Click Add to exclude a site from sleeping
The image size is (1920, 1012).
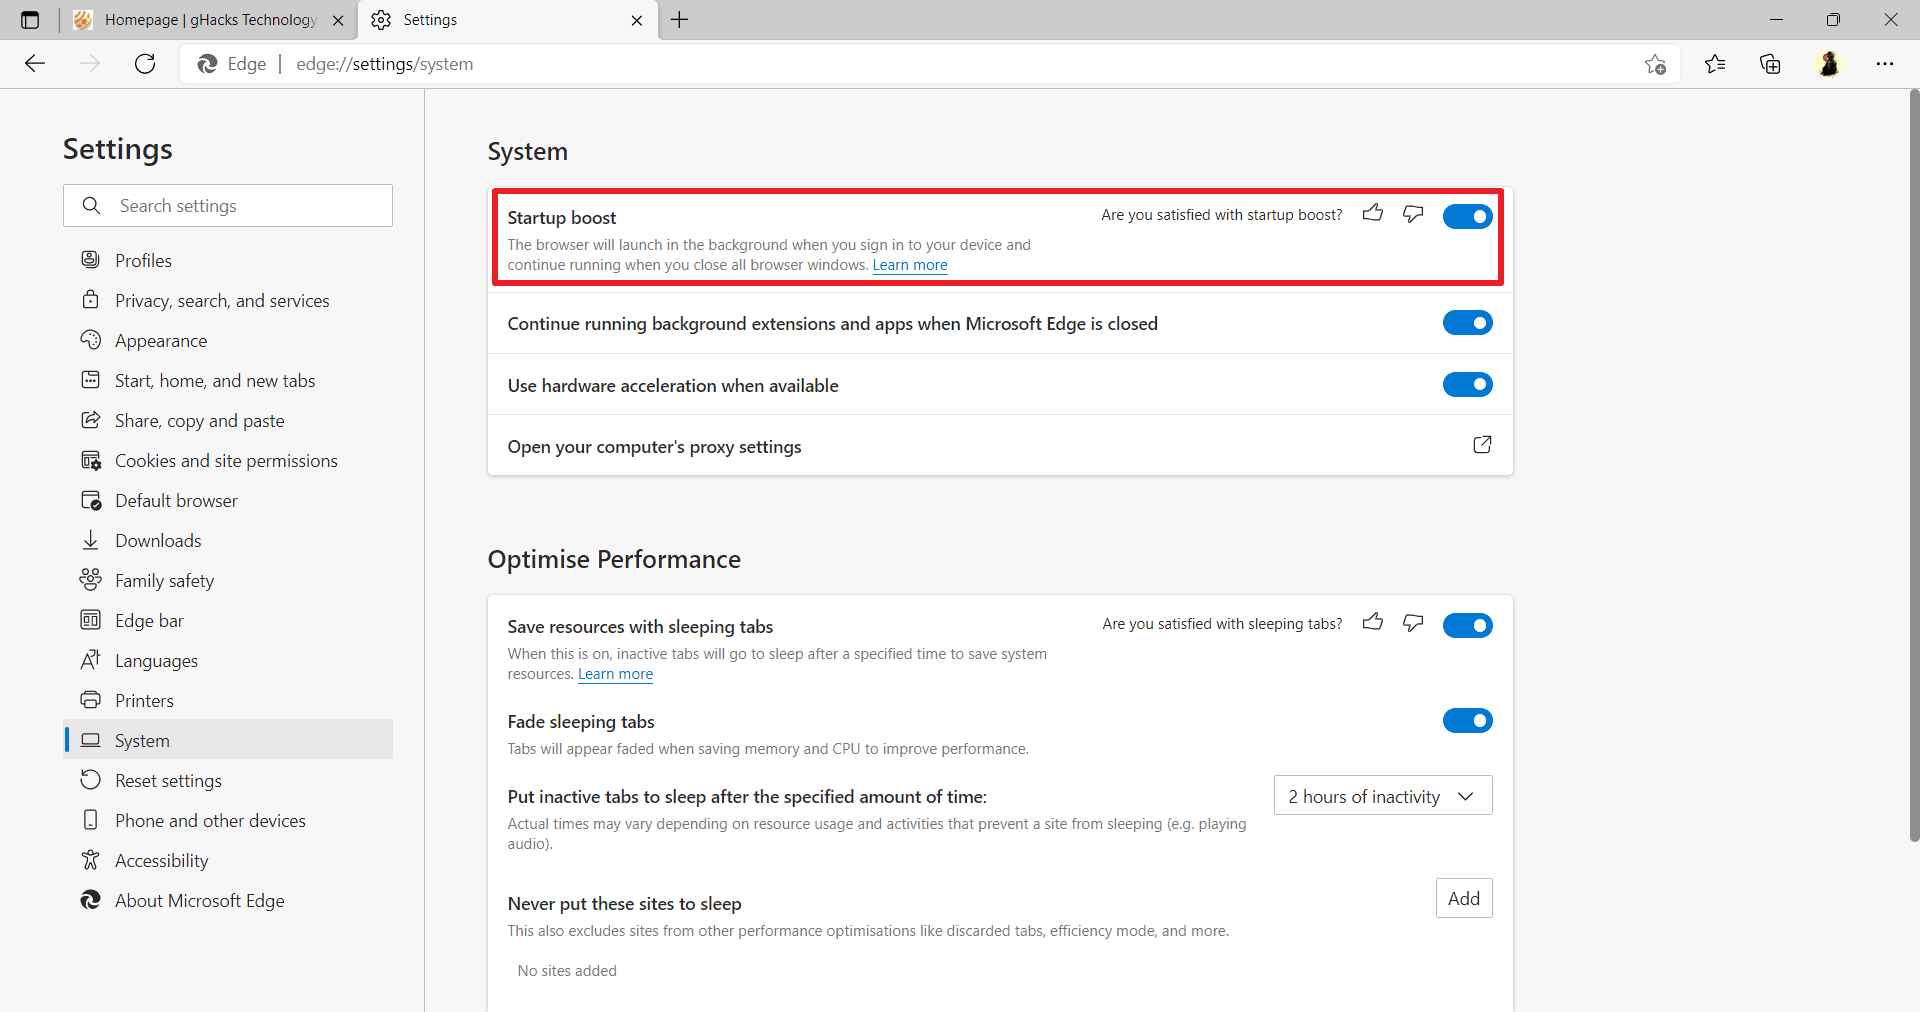pos(1463,897)
